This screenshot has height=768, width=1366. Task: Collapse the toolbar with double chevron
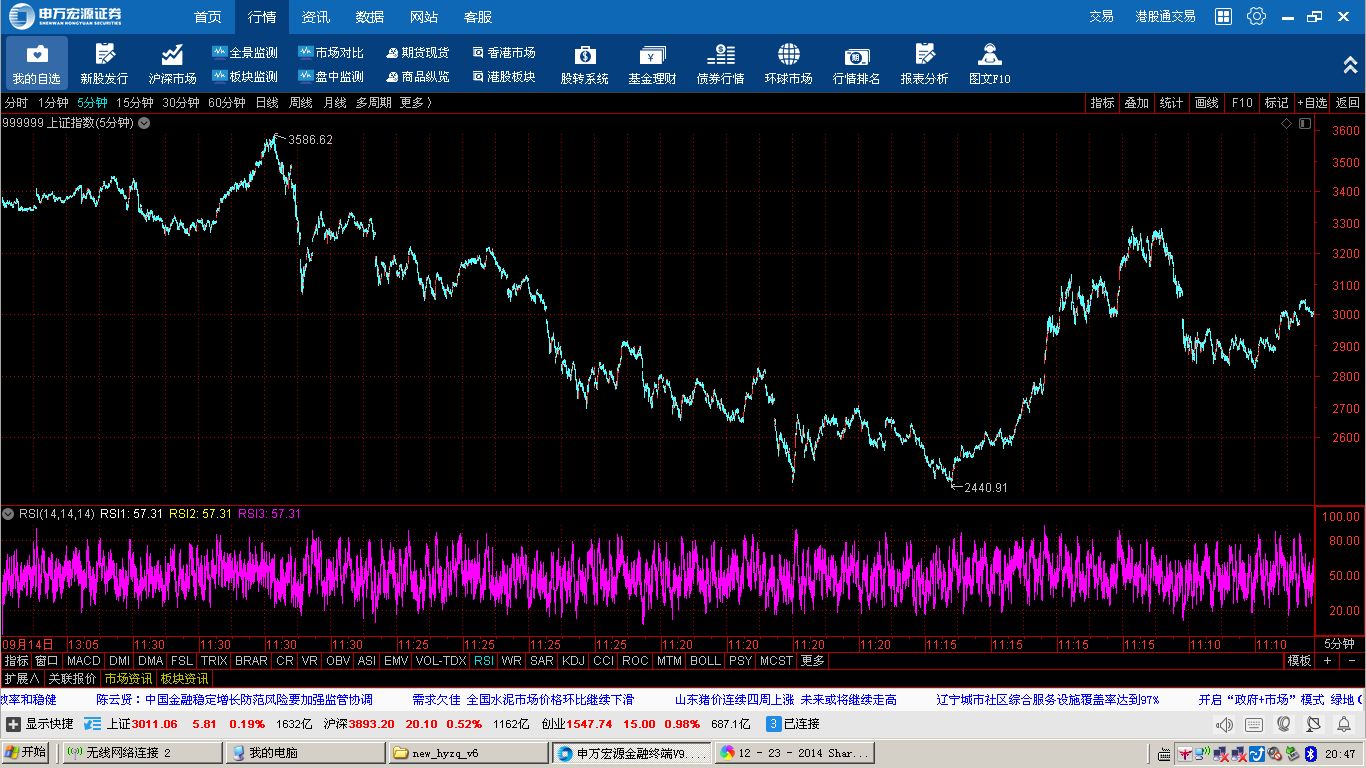(1350, 64)
